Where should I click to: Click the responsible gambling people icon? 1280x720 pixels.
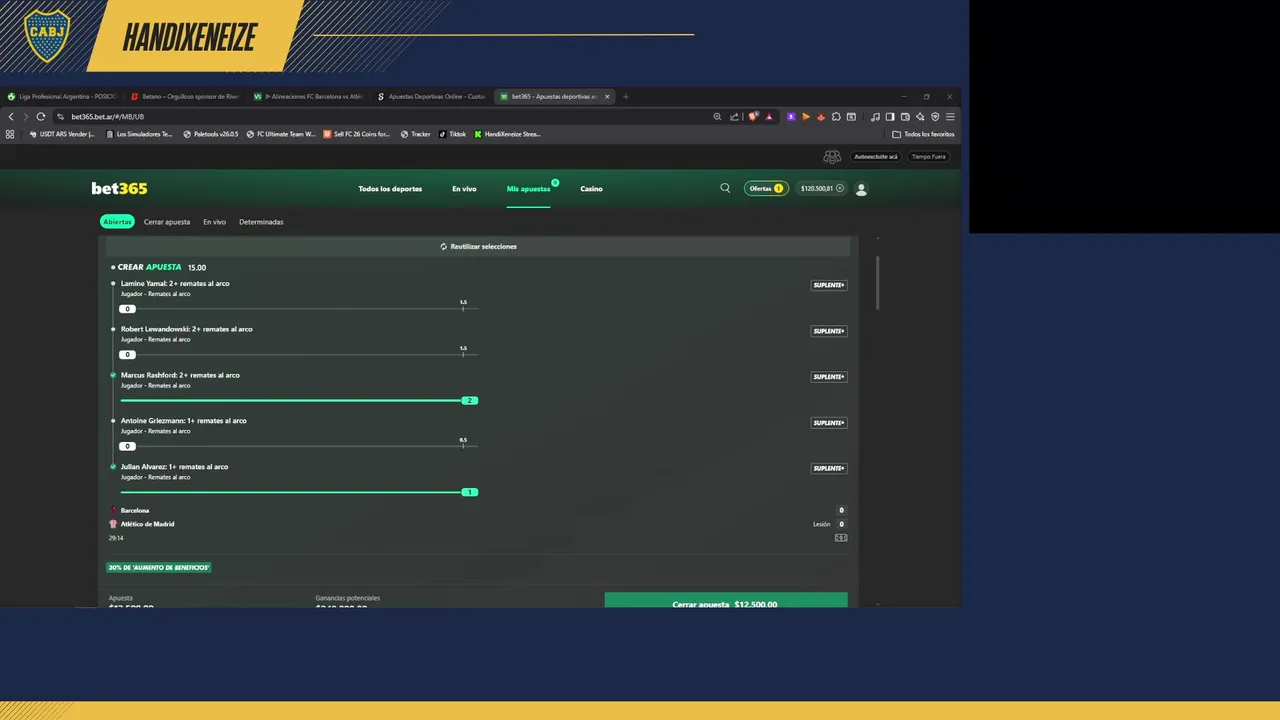[832, 157]
